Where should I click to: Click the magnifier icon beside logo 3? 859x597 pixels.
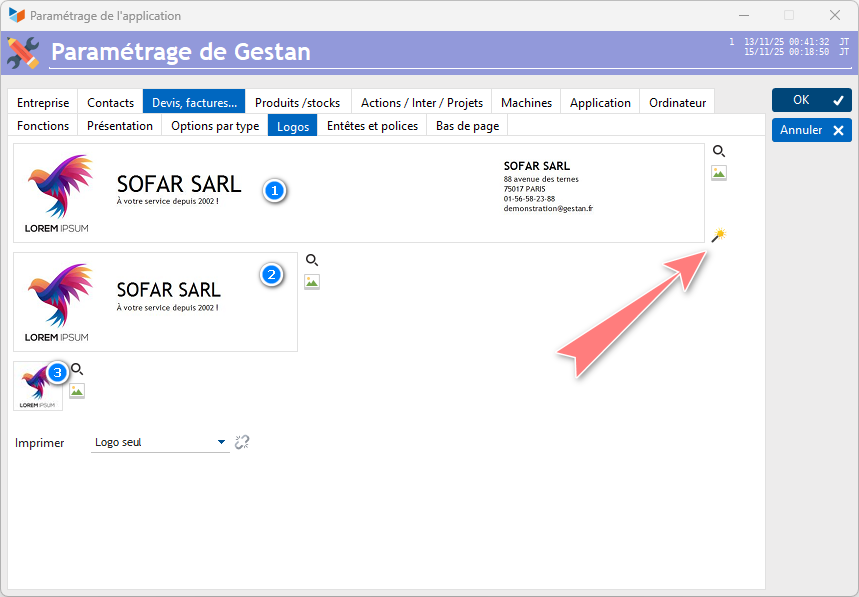77,369
